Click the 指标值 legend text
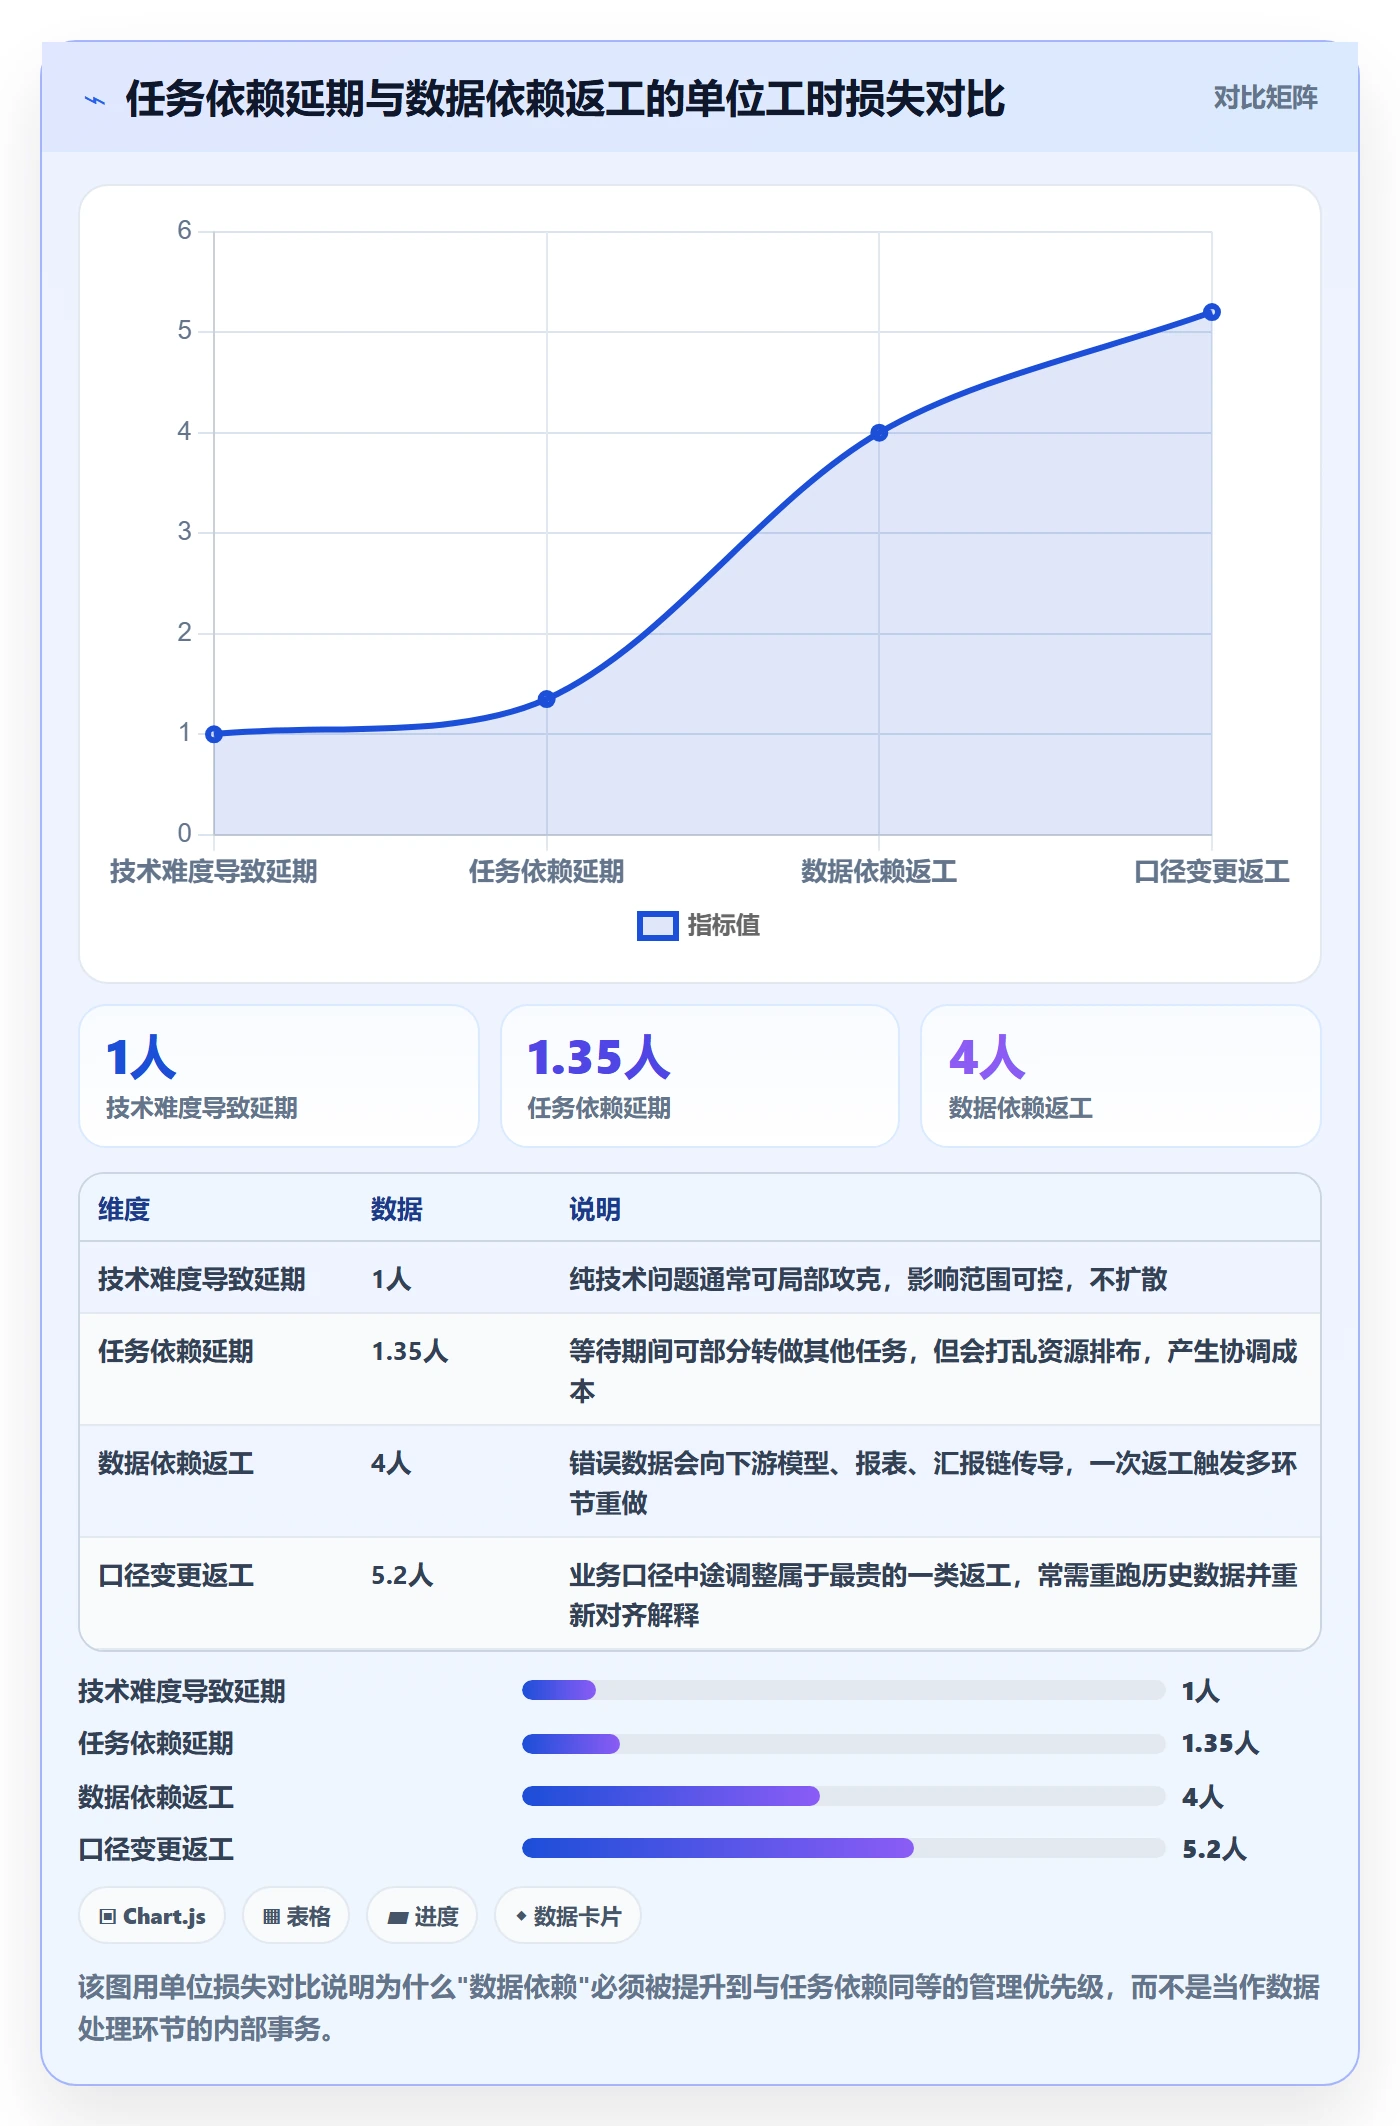The width and height of the screenshot is (1400, 2126). pyautogui.click(x=723, y=926)
